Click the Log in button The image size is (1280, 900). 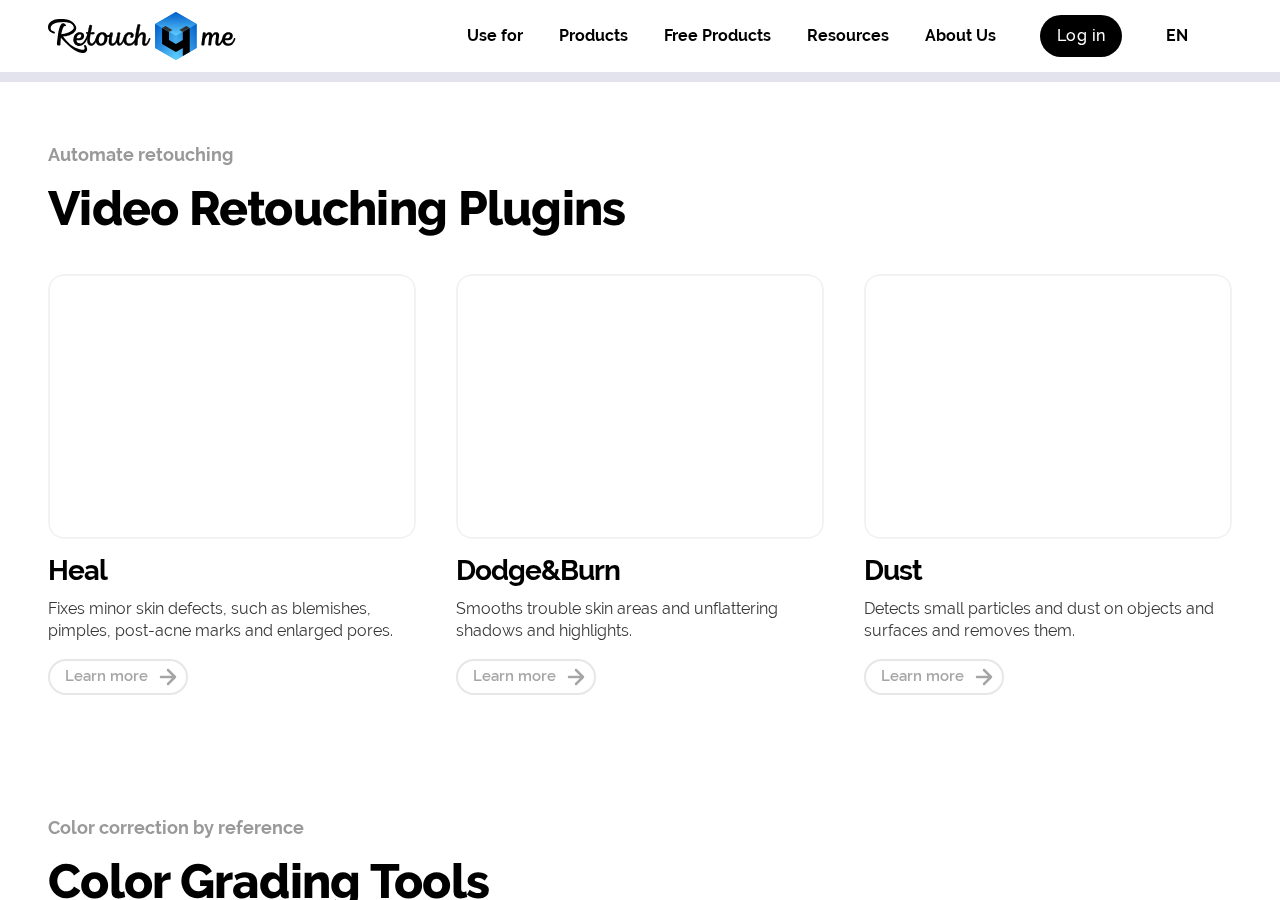(x=1081, y=36)
